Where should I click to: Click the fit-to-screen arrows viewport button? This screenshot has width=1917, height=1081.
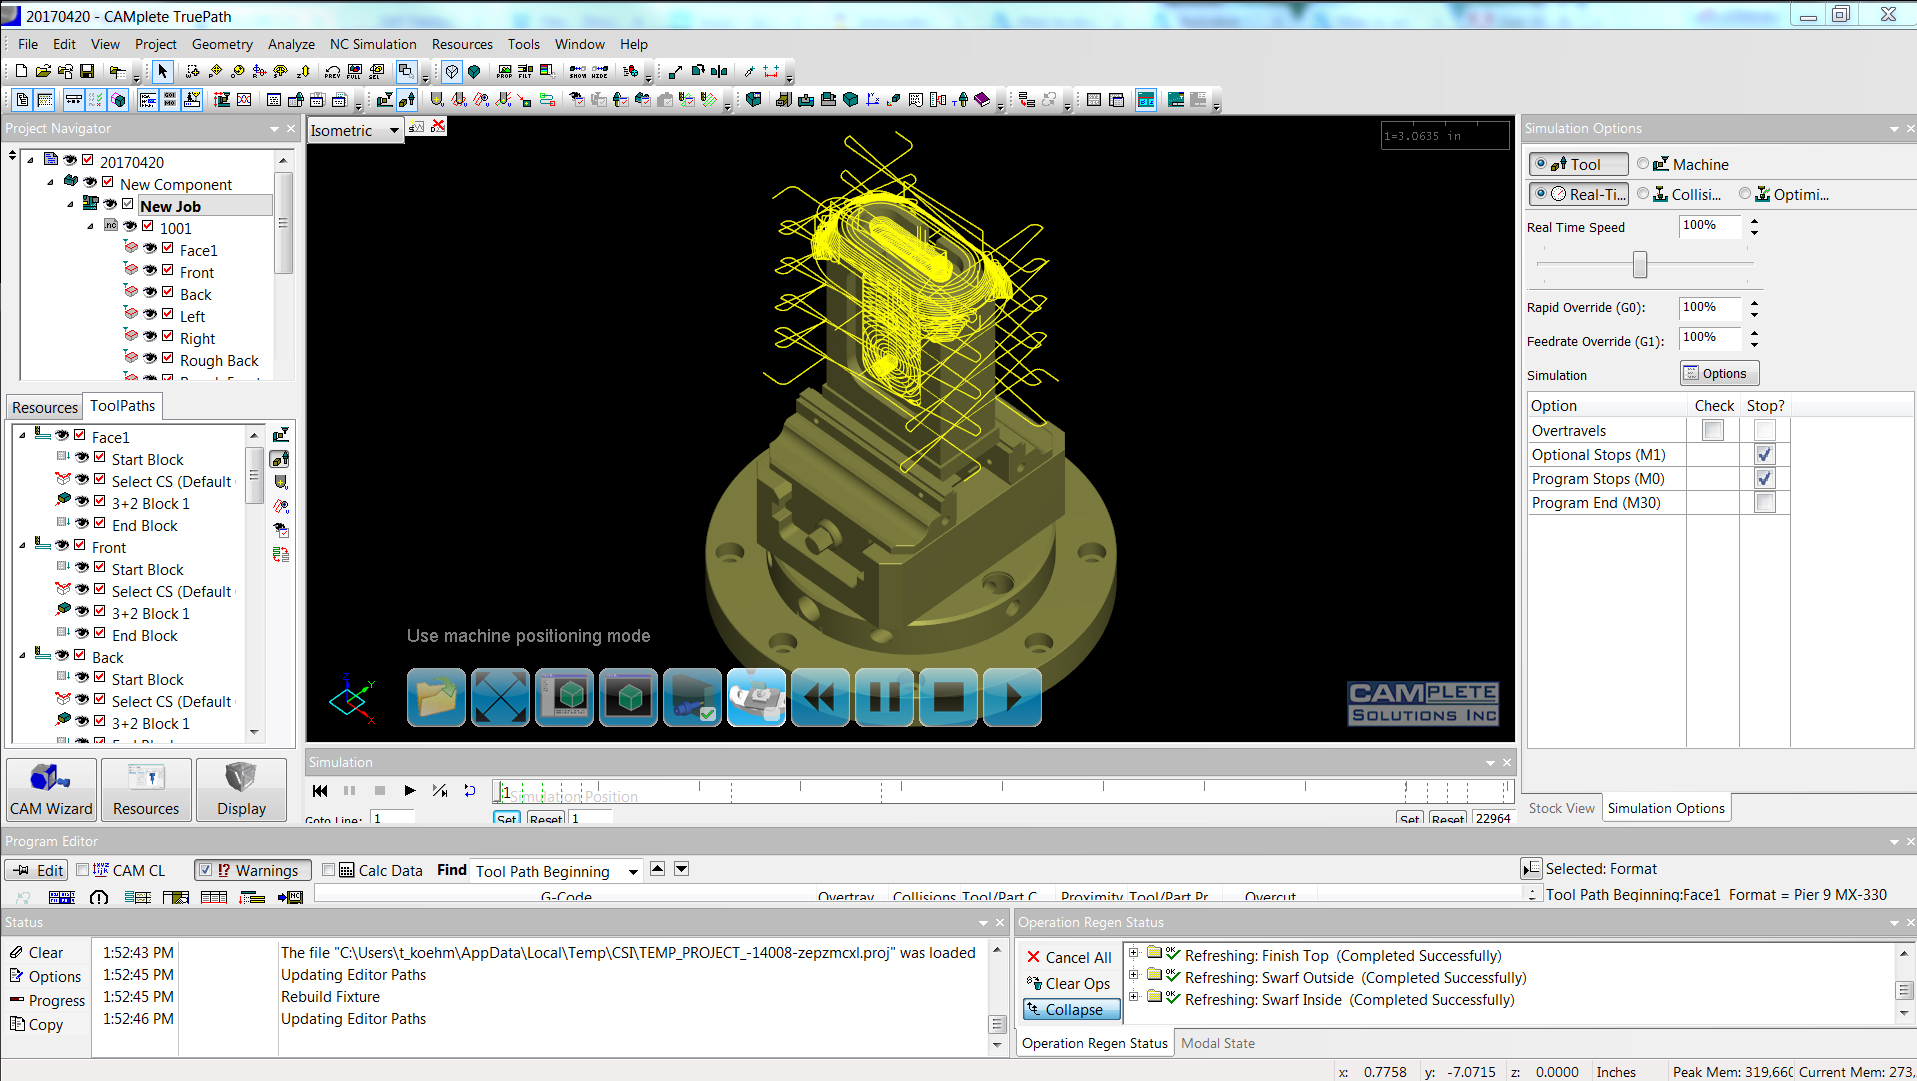click(x=500, y=697)
